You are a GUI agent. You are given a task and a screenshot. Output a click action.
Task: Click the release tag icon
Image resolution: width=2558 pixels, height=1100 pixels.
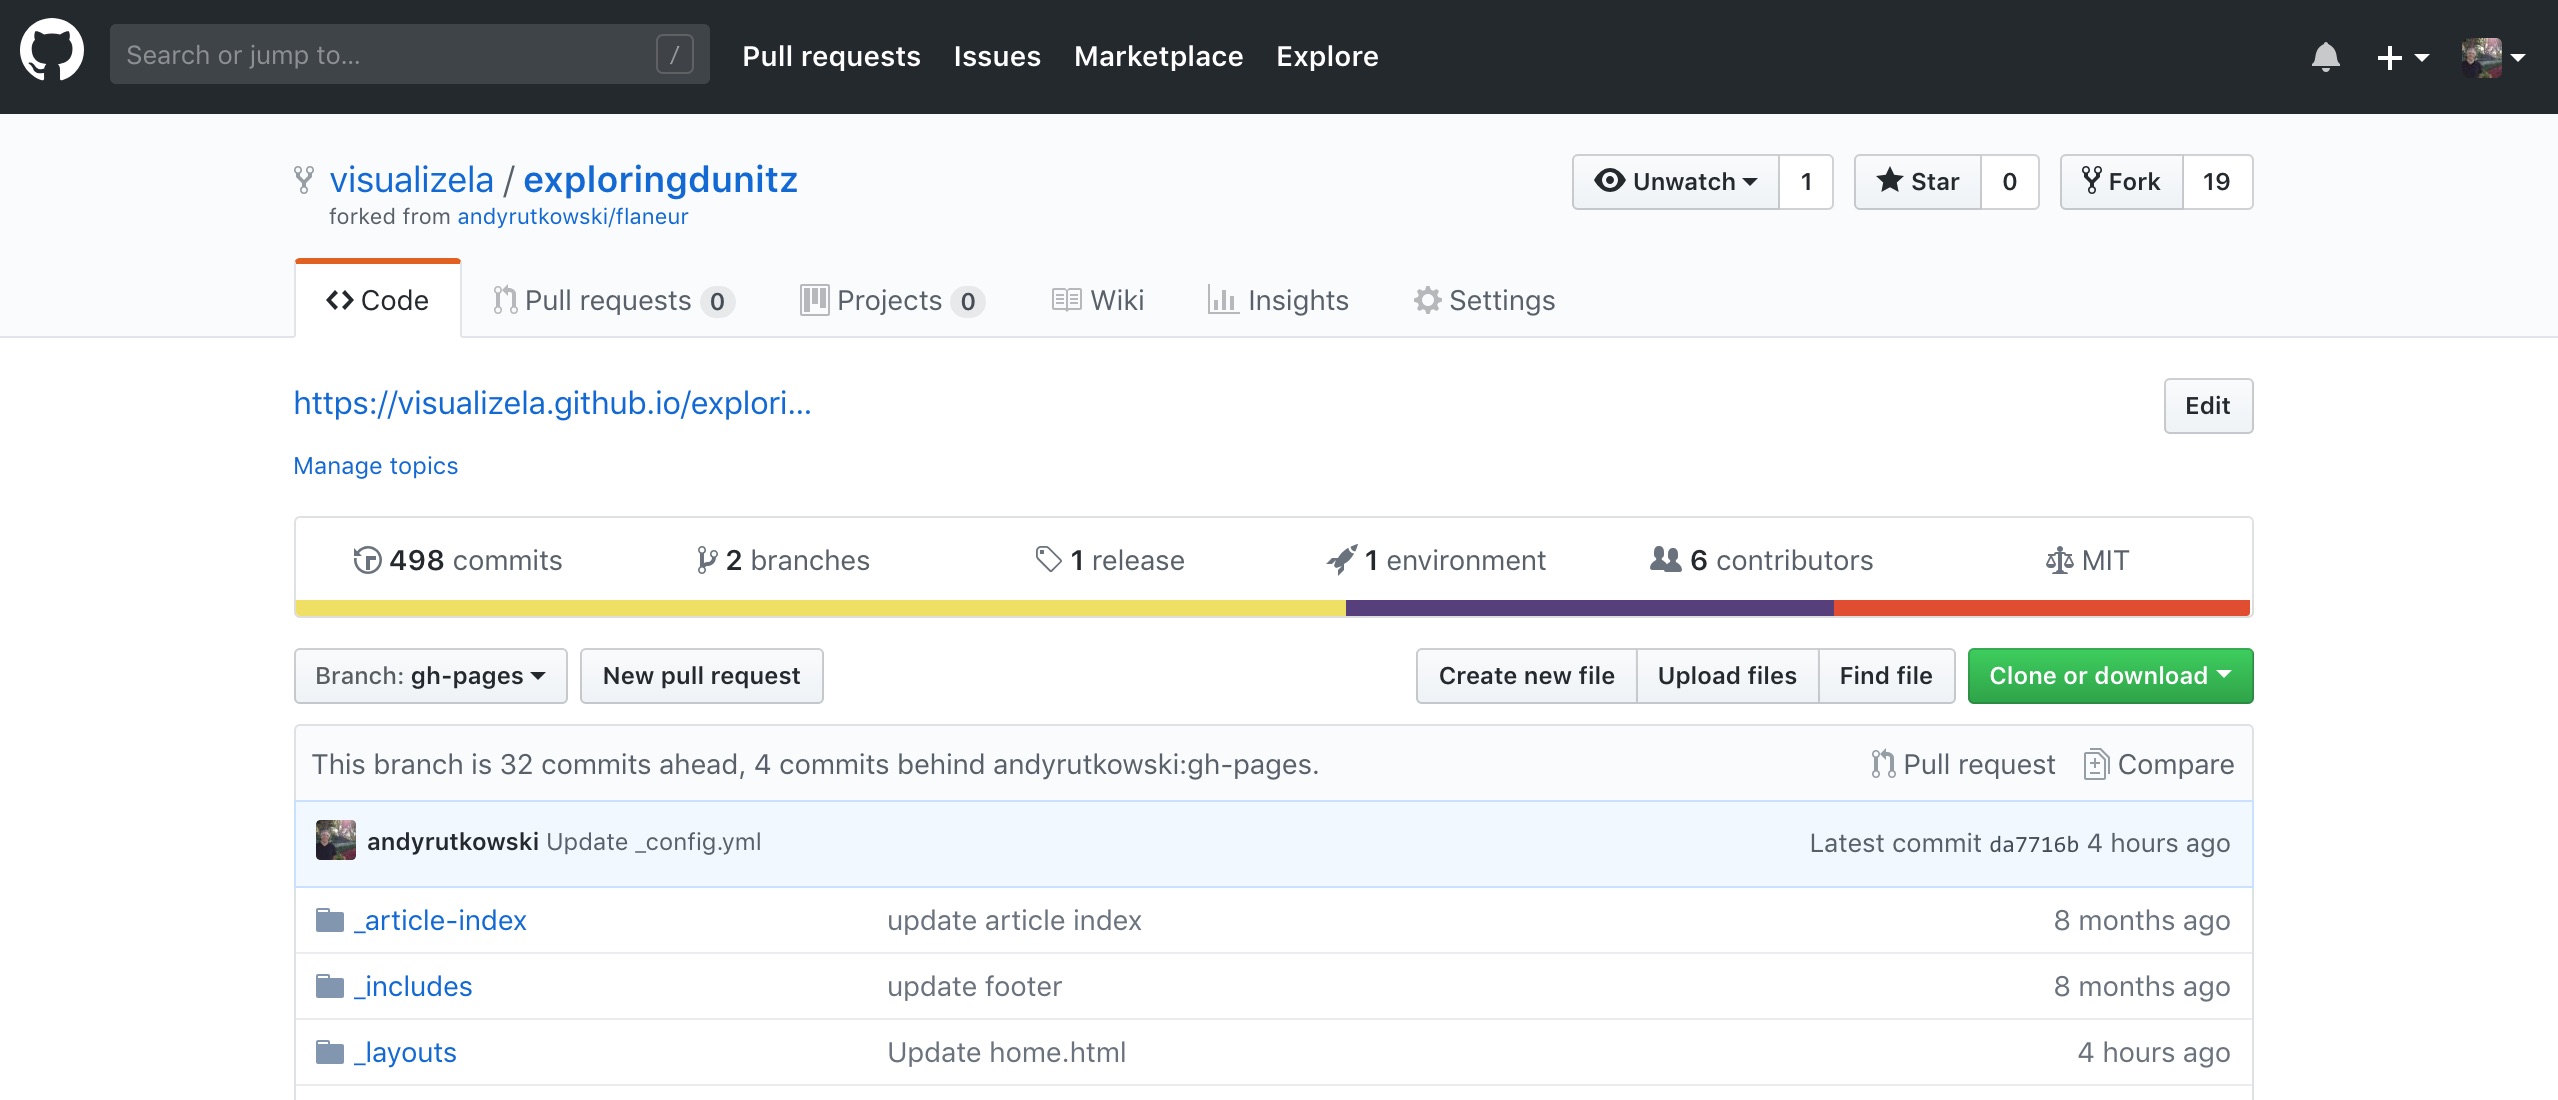click(x=1048, y=560)
